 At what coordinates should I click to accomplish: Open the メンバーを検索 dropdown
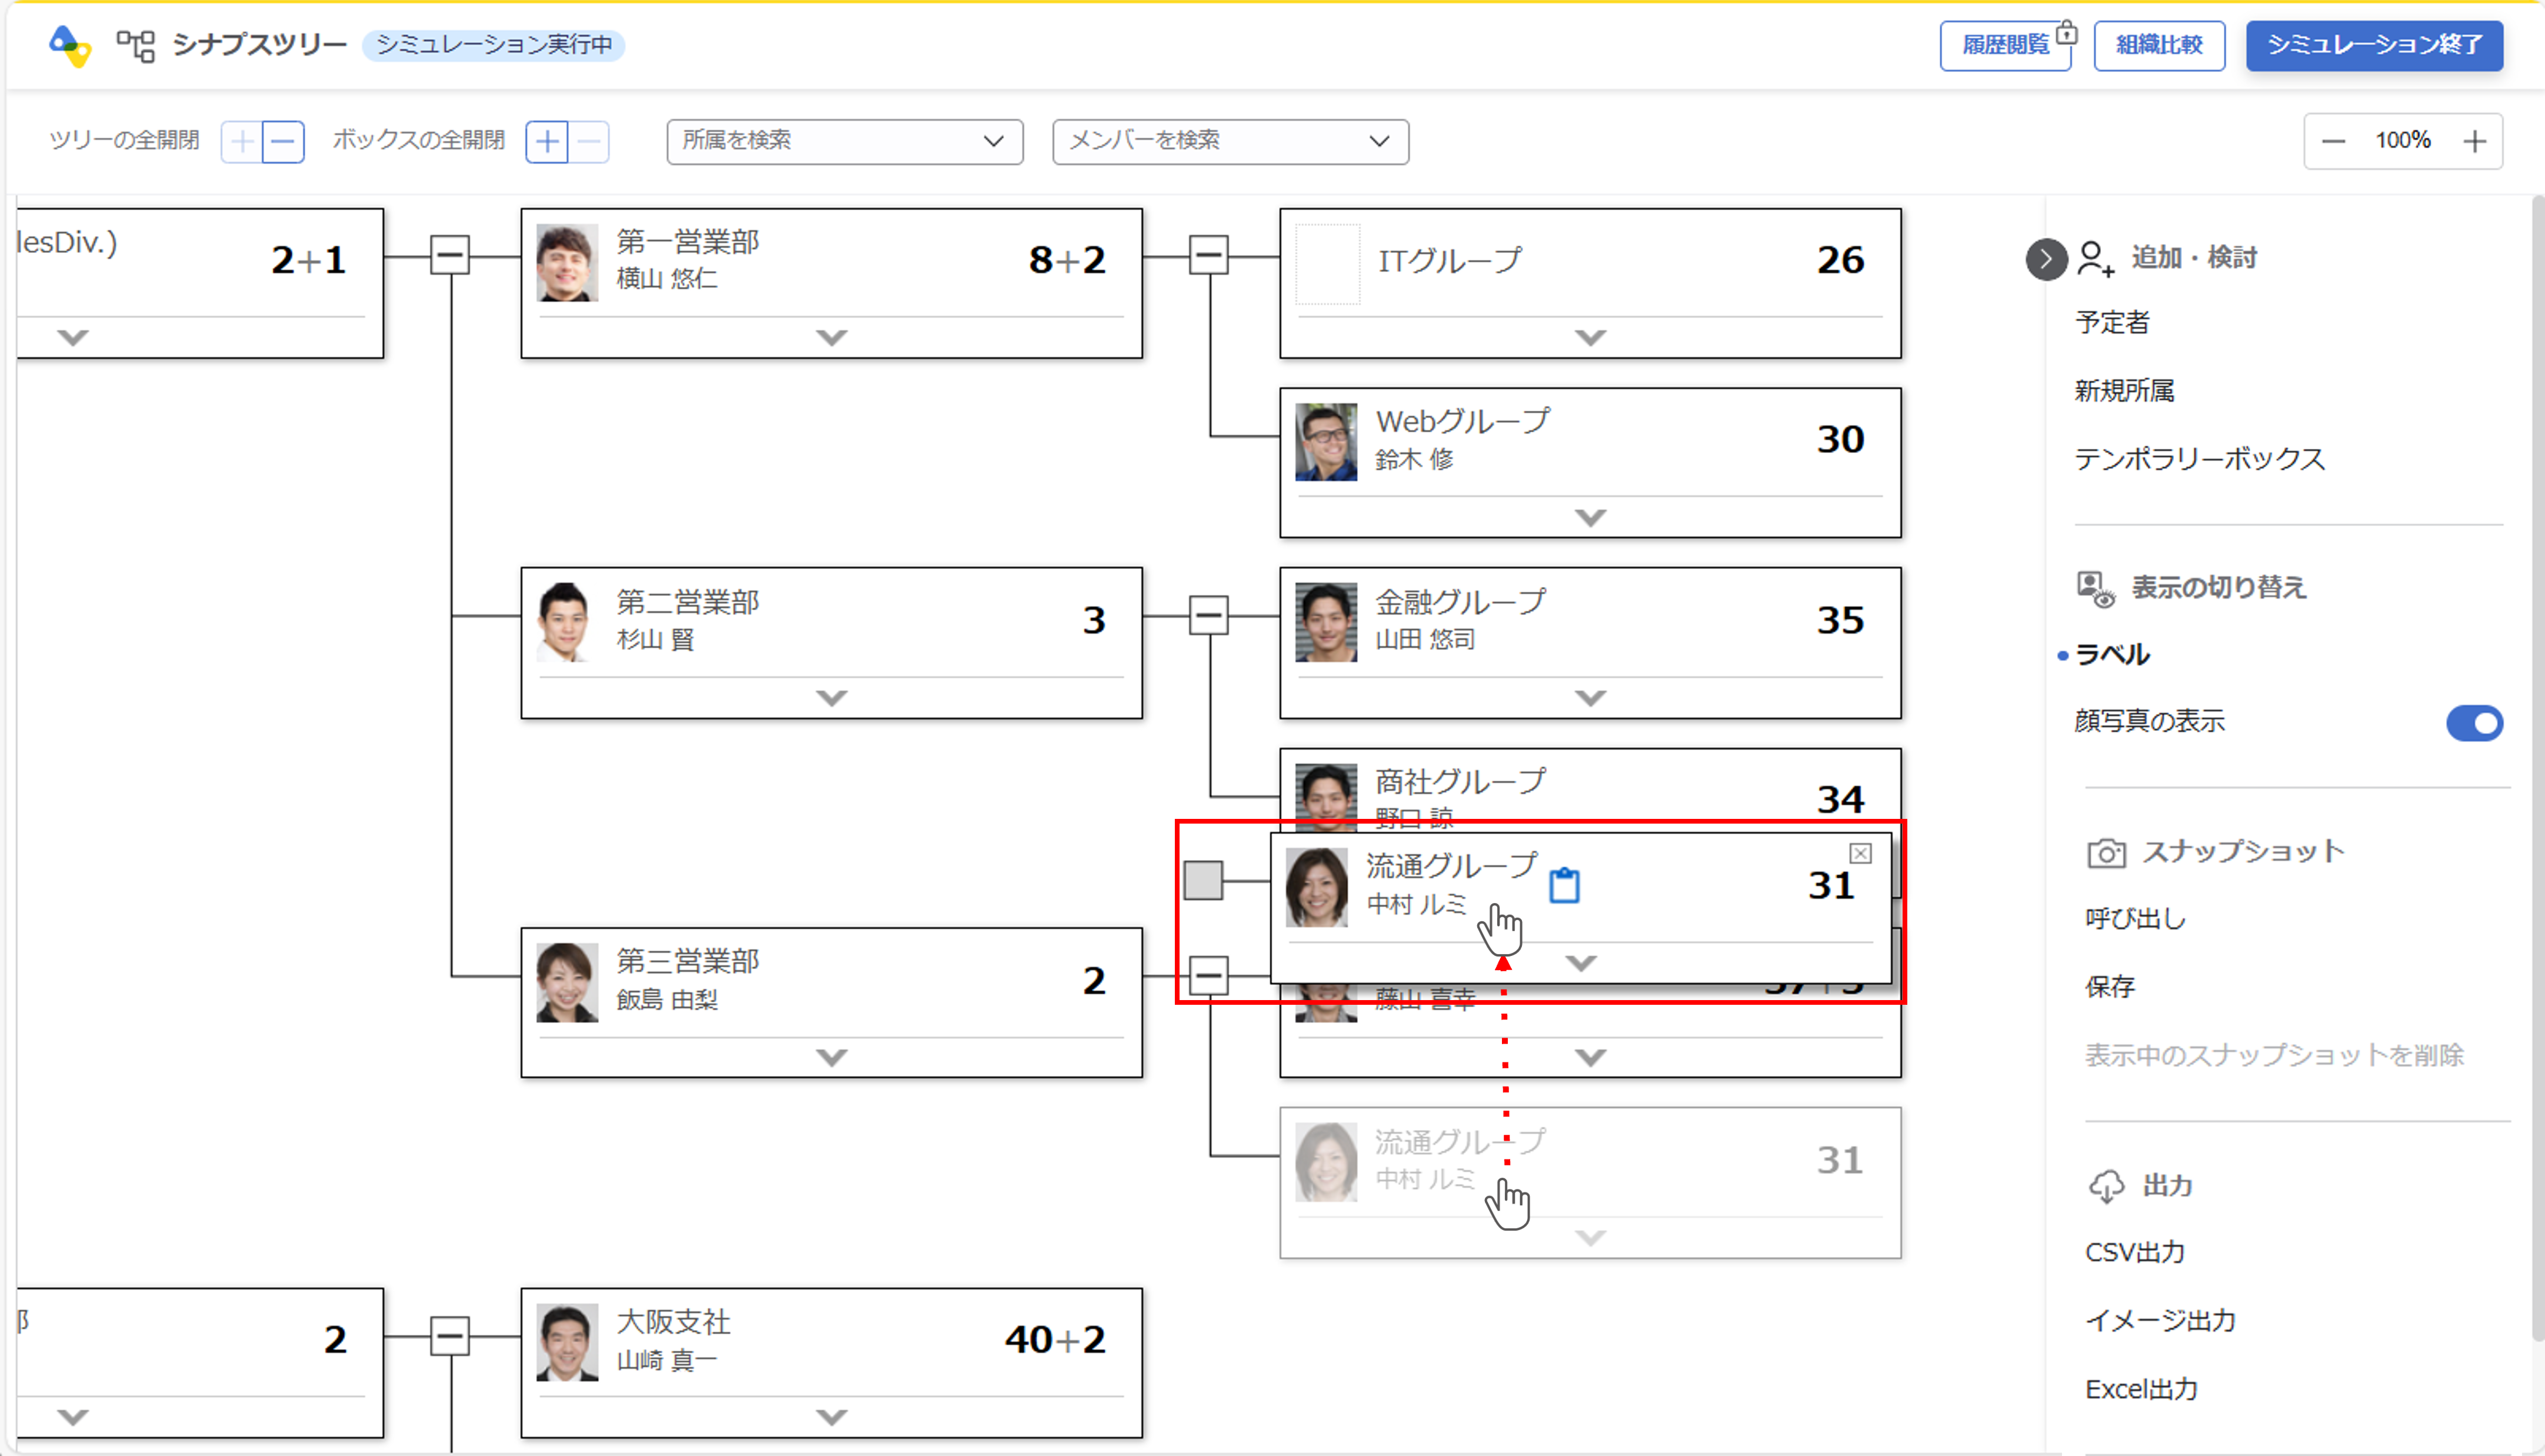1230,141
